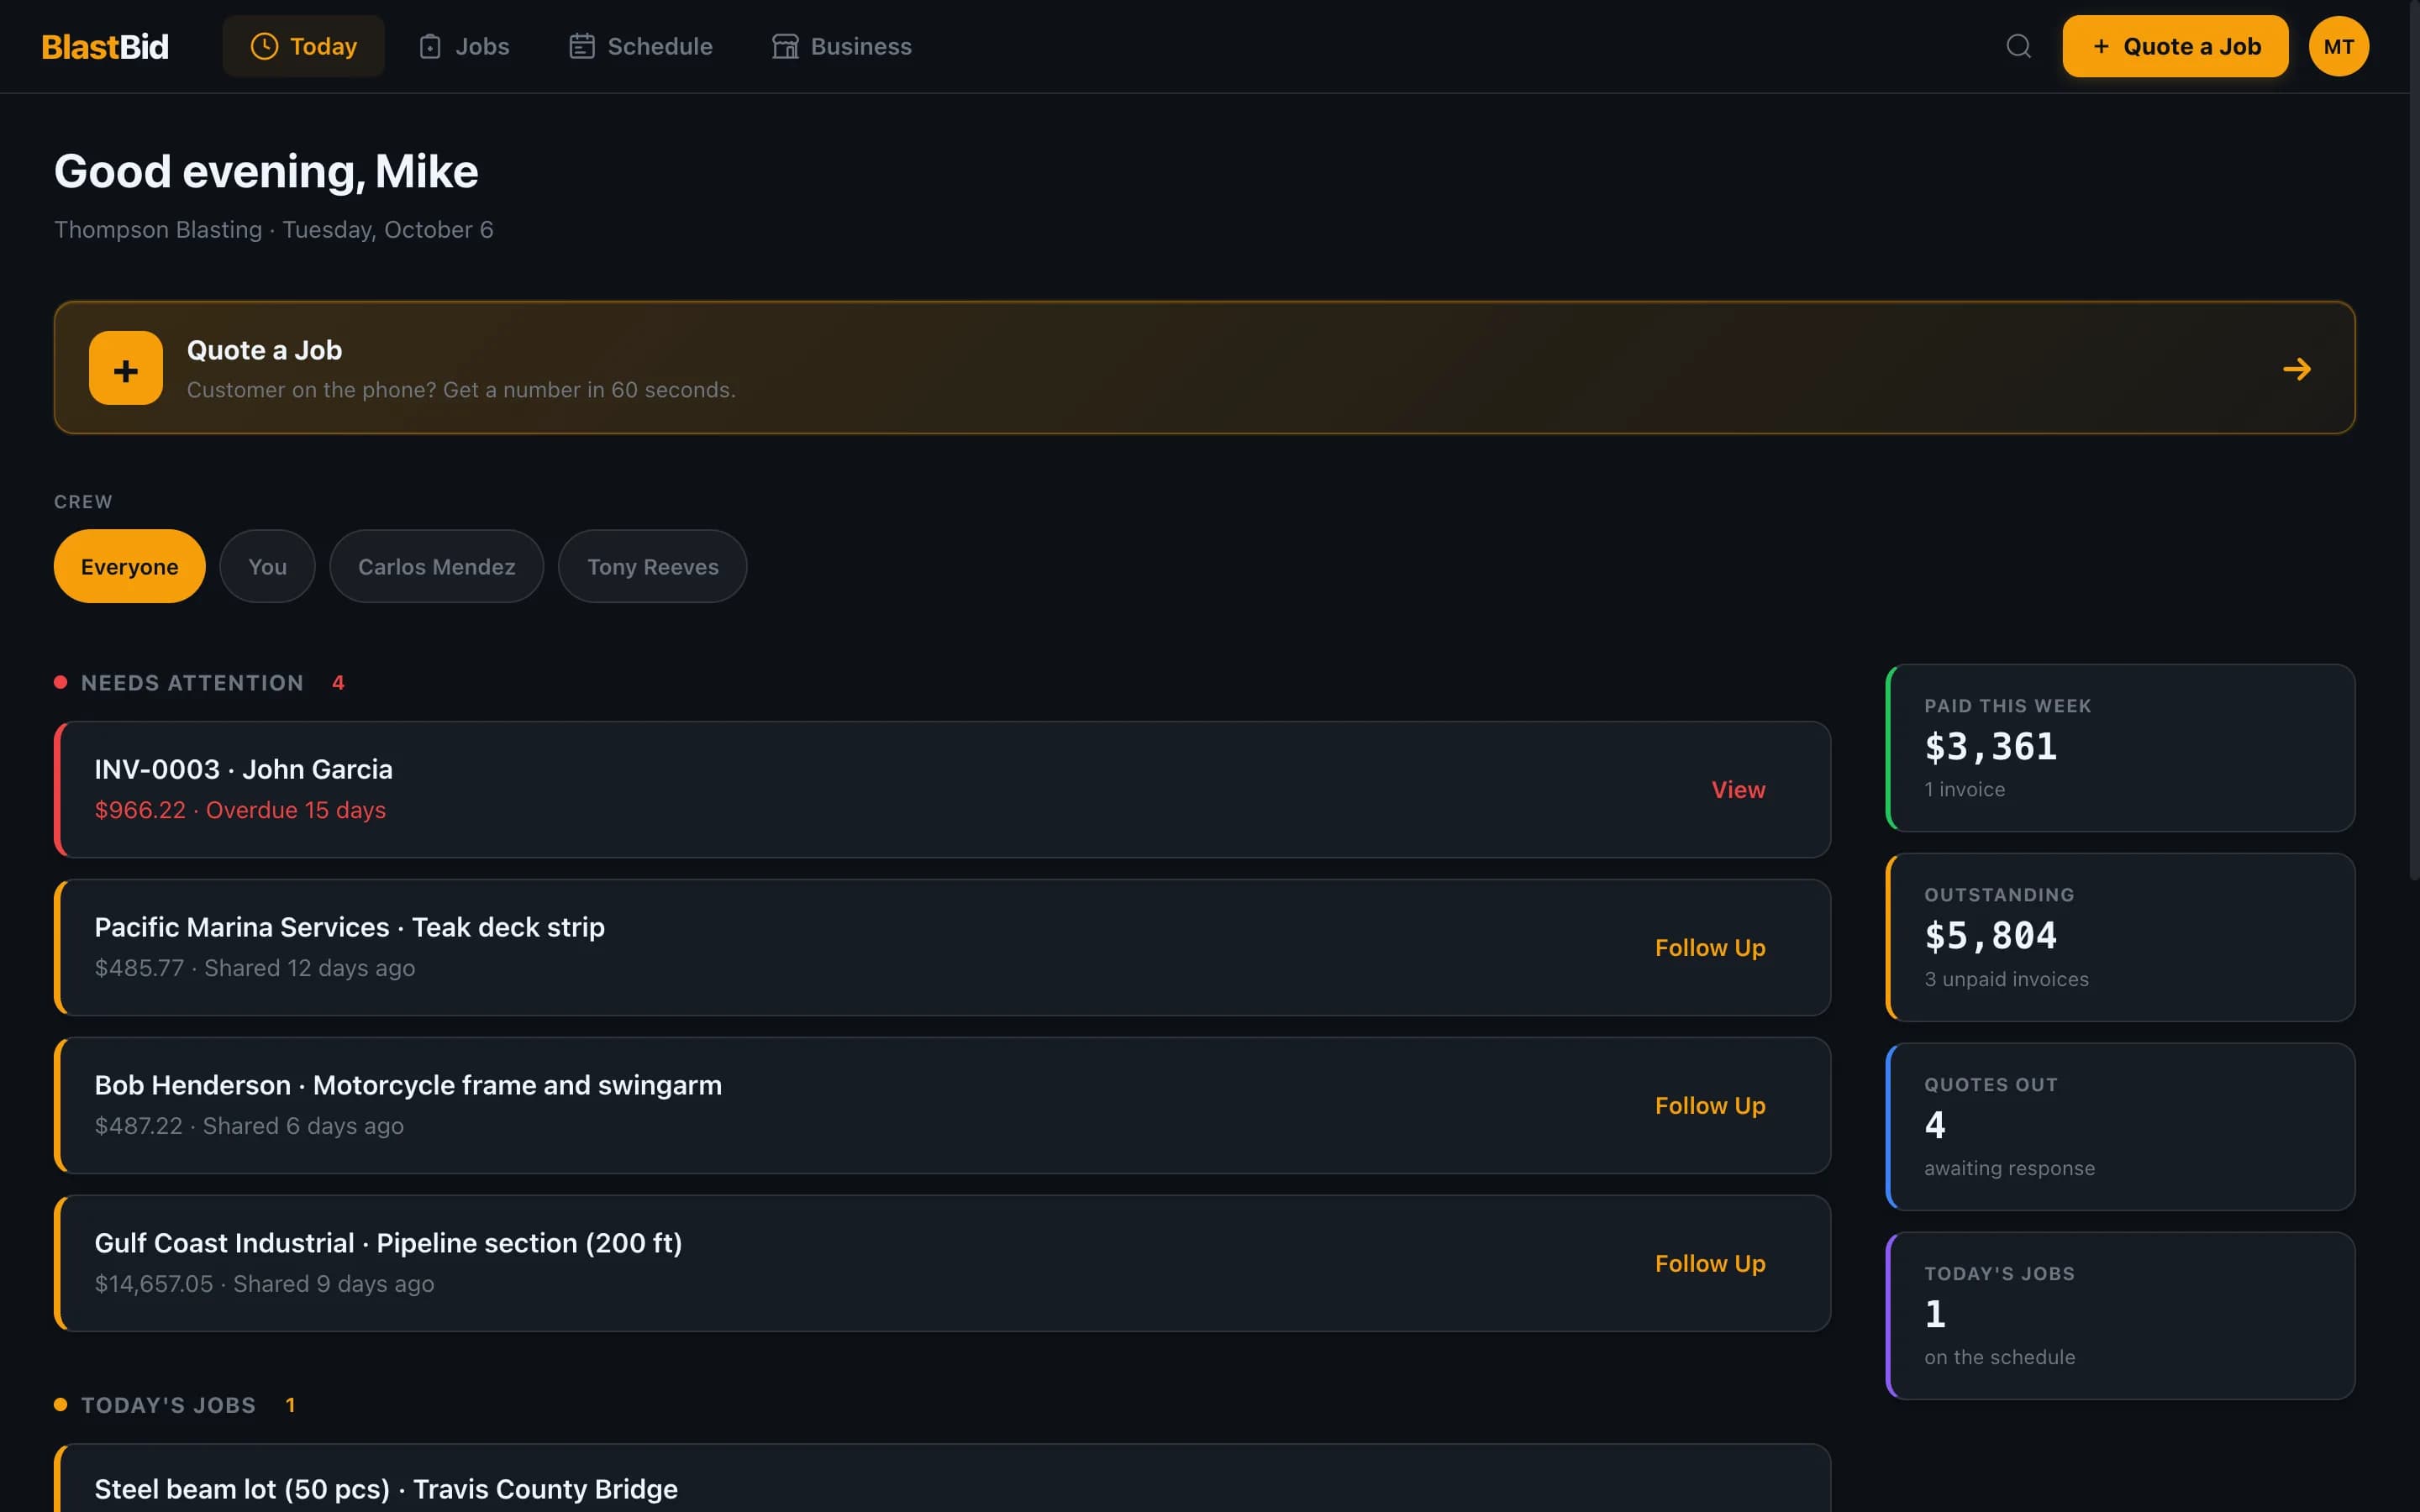Image resolution: width=2420 pixels, height=1512 pixels.
Task: Click the $966.22 Overdue 15 days text
Action: 240,810
